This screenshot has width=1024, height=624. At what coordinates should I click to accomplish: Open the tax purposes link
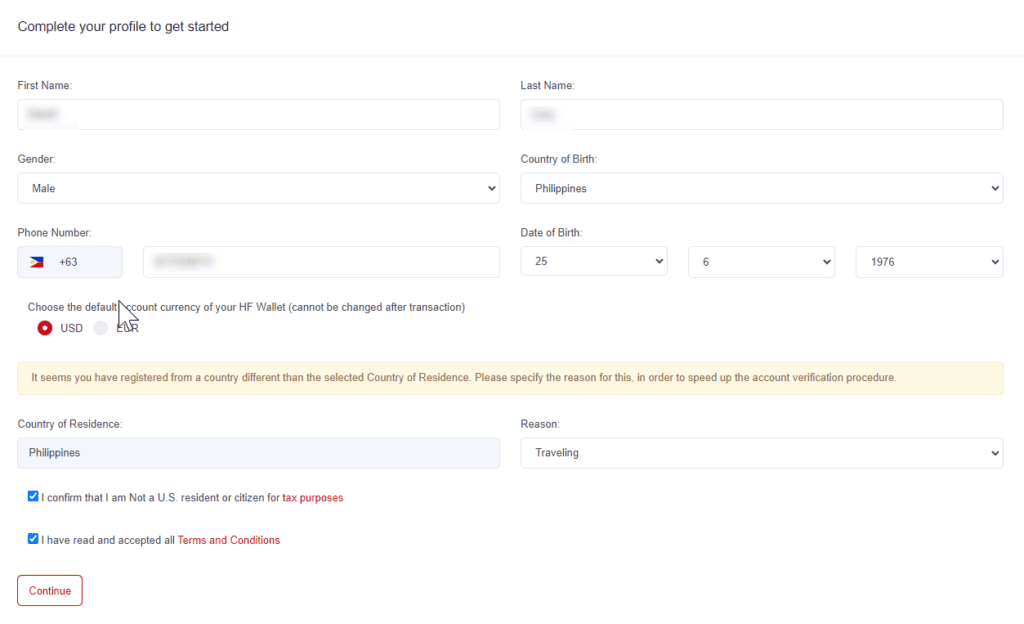pyautogui.click(x=313, y=497)
